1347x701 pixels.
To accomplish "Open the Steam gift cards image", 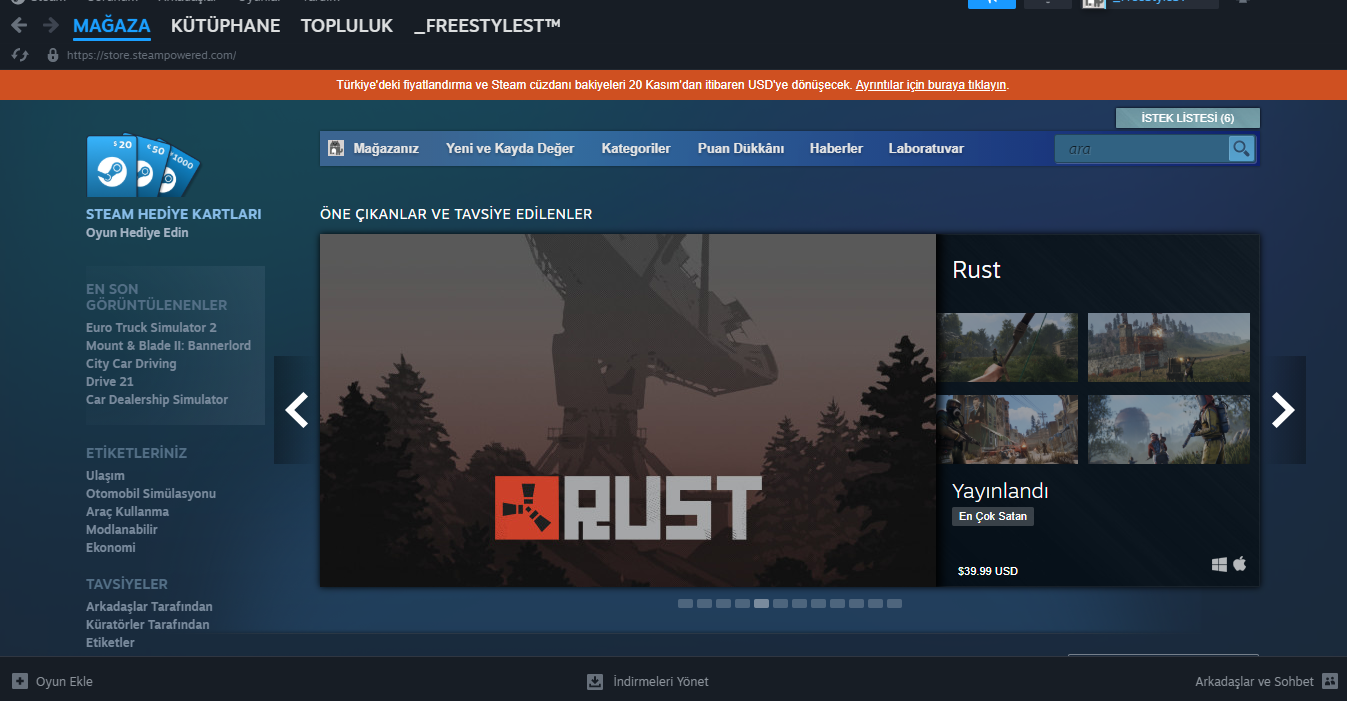I will pyautogui.click(x=142, y=166).
